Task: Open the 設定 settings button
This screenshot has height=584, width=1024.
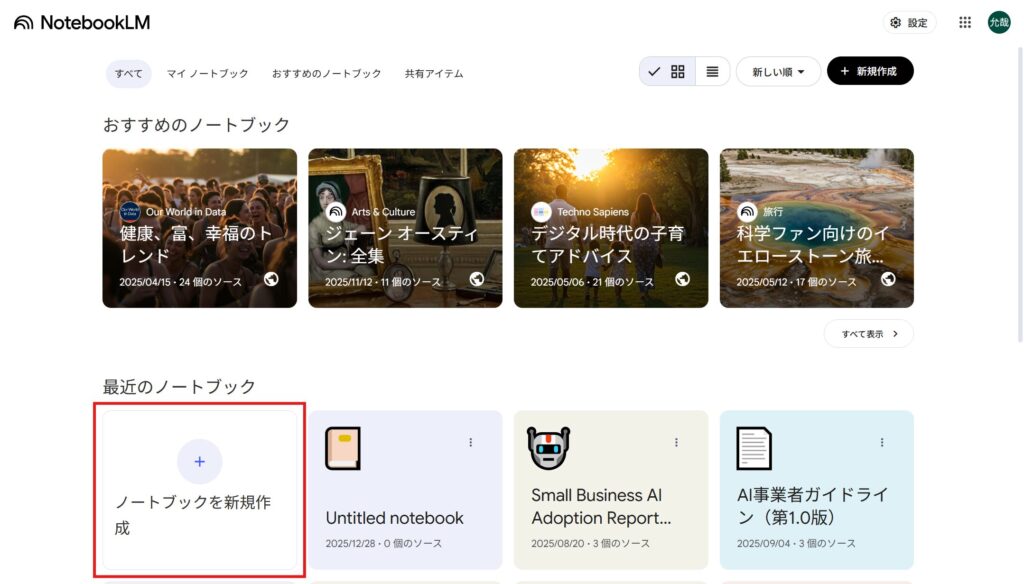Action: click(x=908, y=23)
